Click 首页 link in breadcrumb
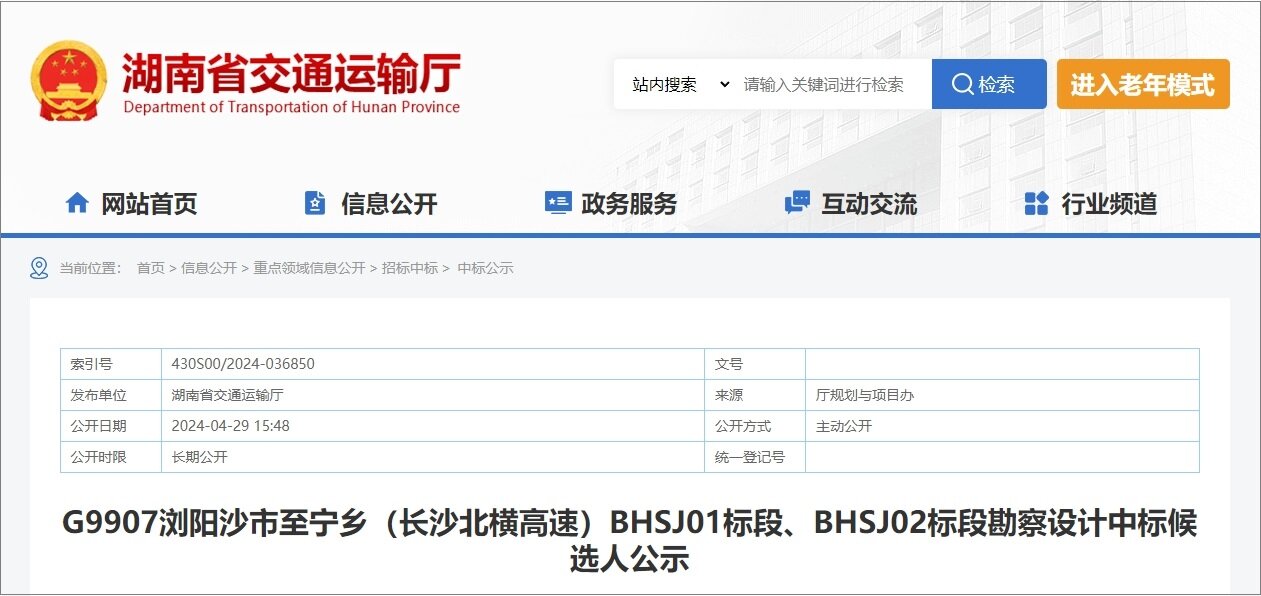Viewport: 1261px width, 596px height. tap(150, 268)
